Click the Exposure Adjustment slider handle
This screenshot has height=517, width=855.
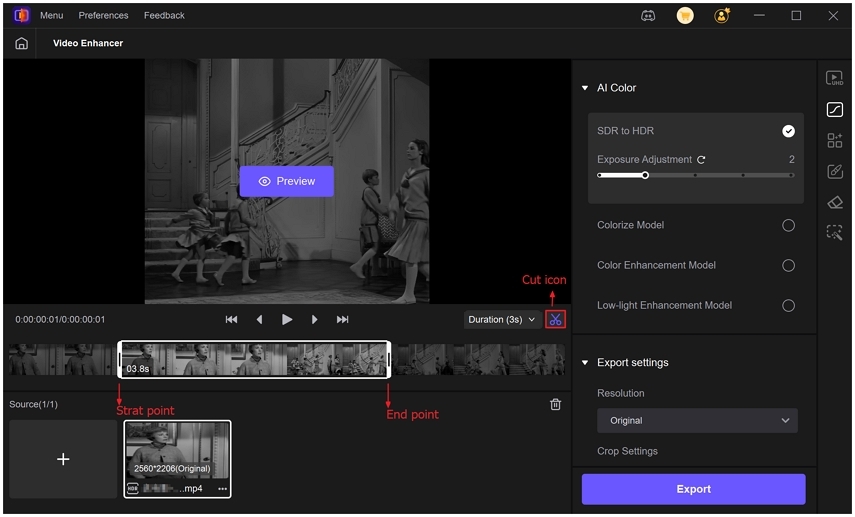tap(645, 176)
